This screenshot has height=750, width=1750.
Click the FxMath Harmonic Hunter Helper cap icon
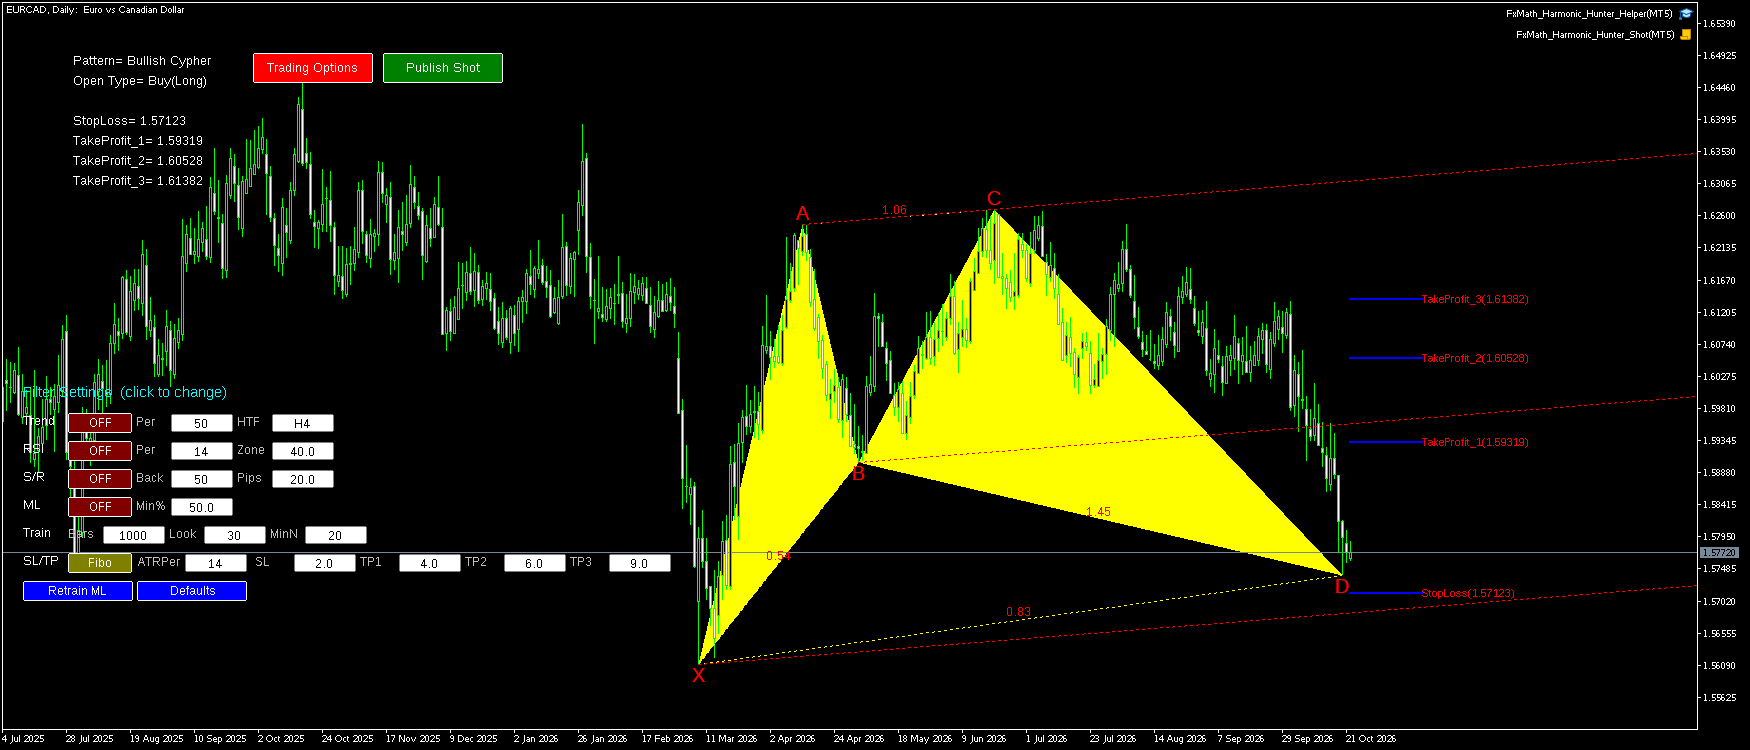(1686, 14)
